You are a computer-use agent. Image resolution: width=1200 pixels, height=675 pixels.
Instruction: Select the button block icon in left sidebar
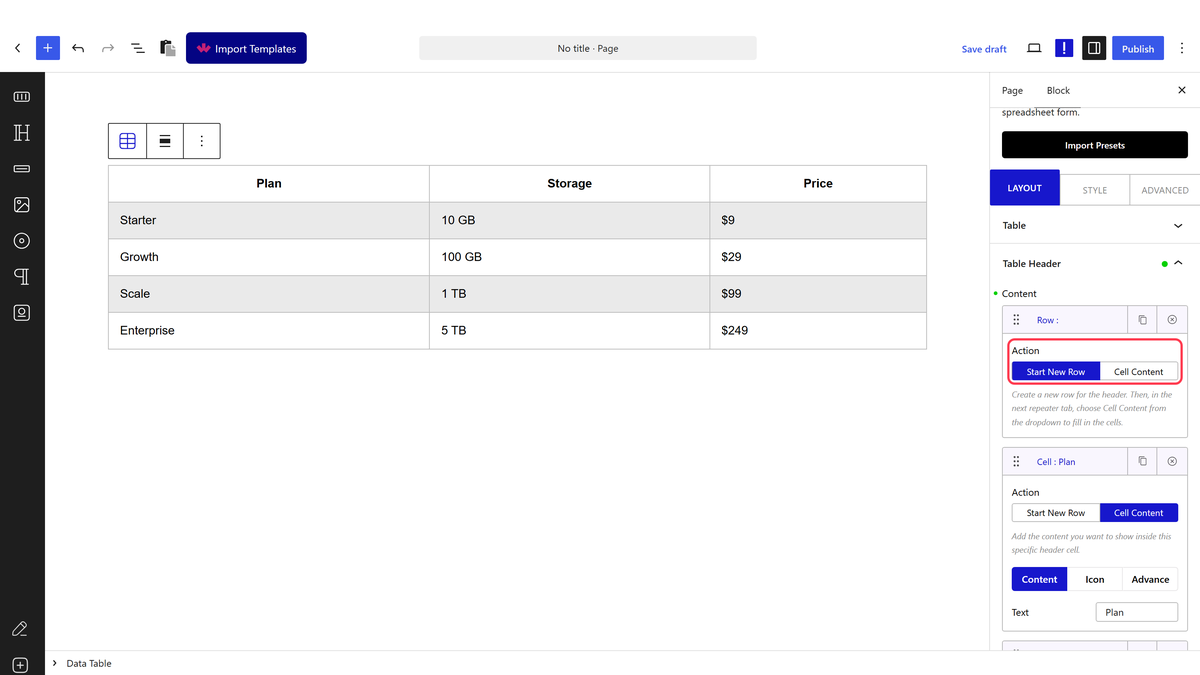22,169
